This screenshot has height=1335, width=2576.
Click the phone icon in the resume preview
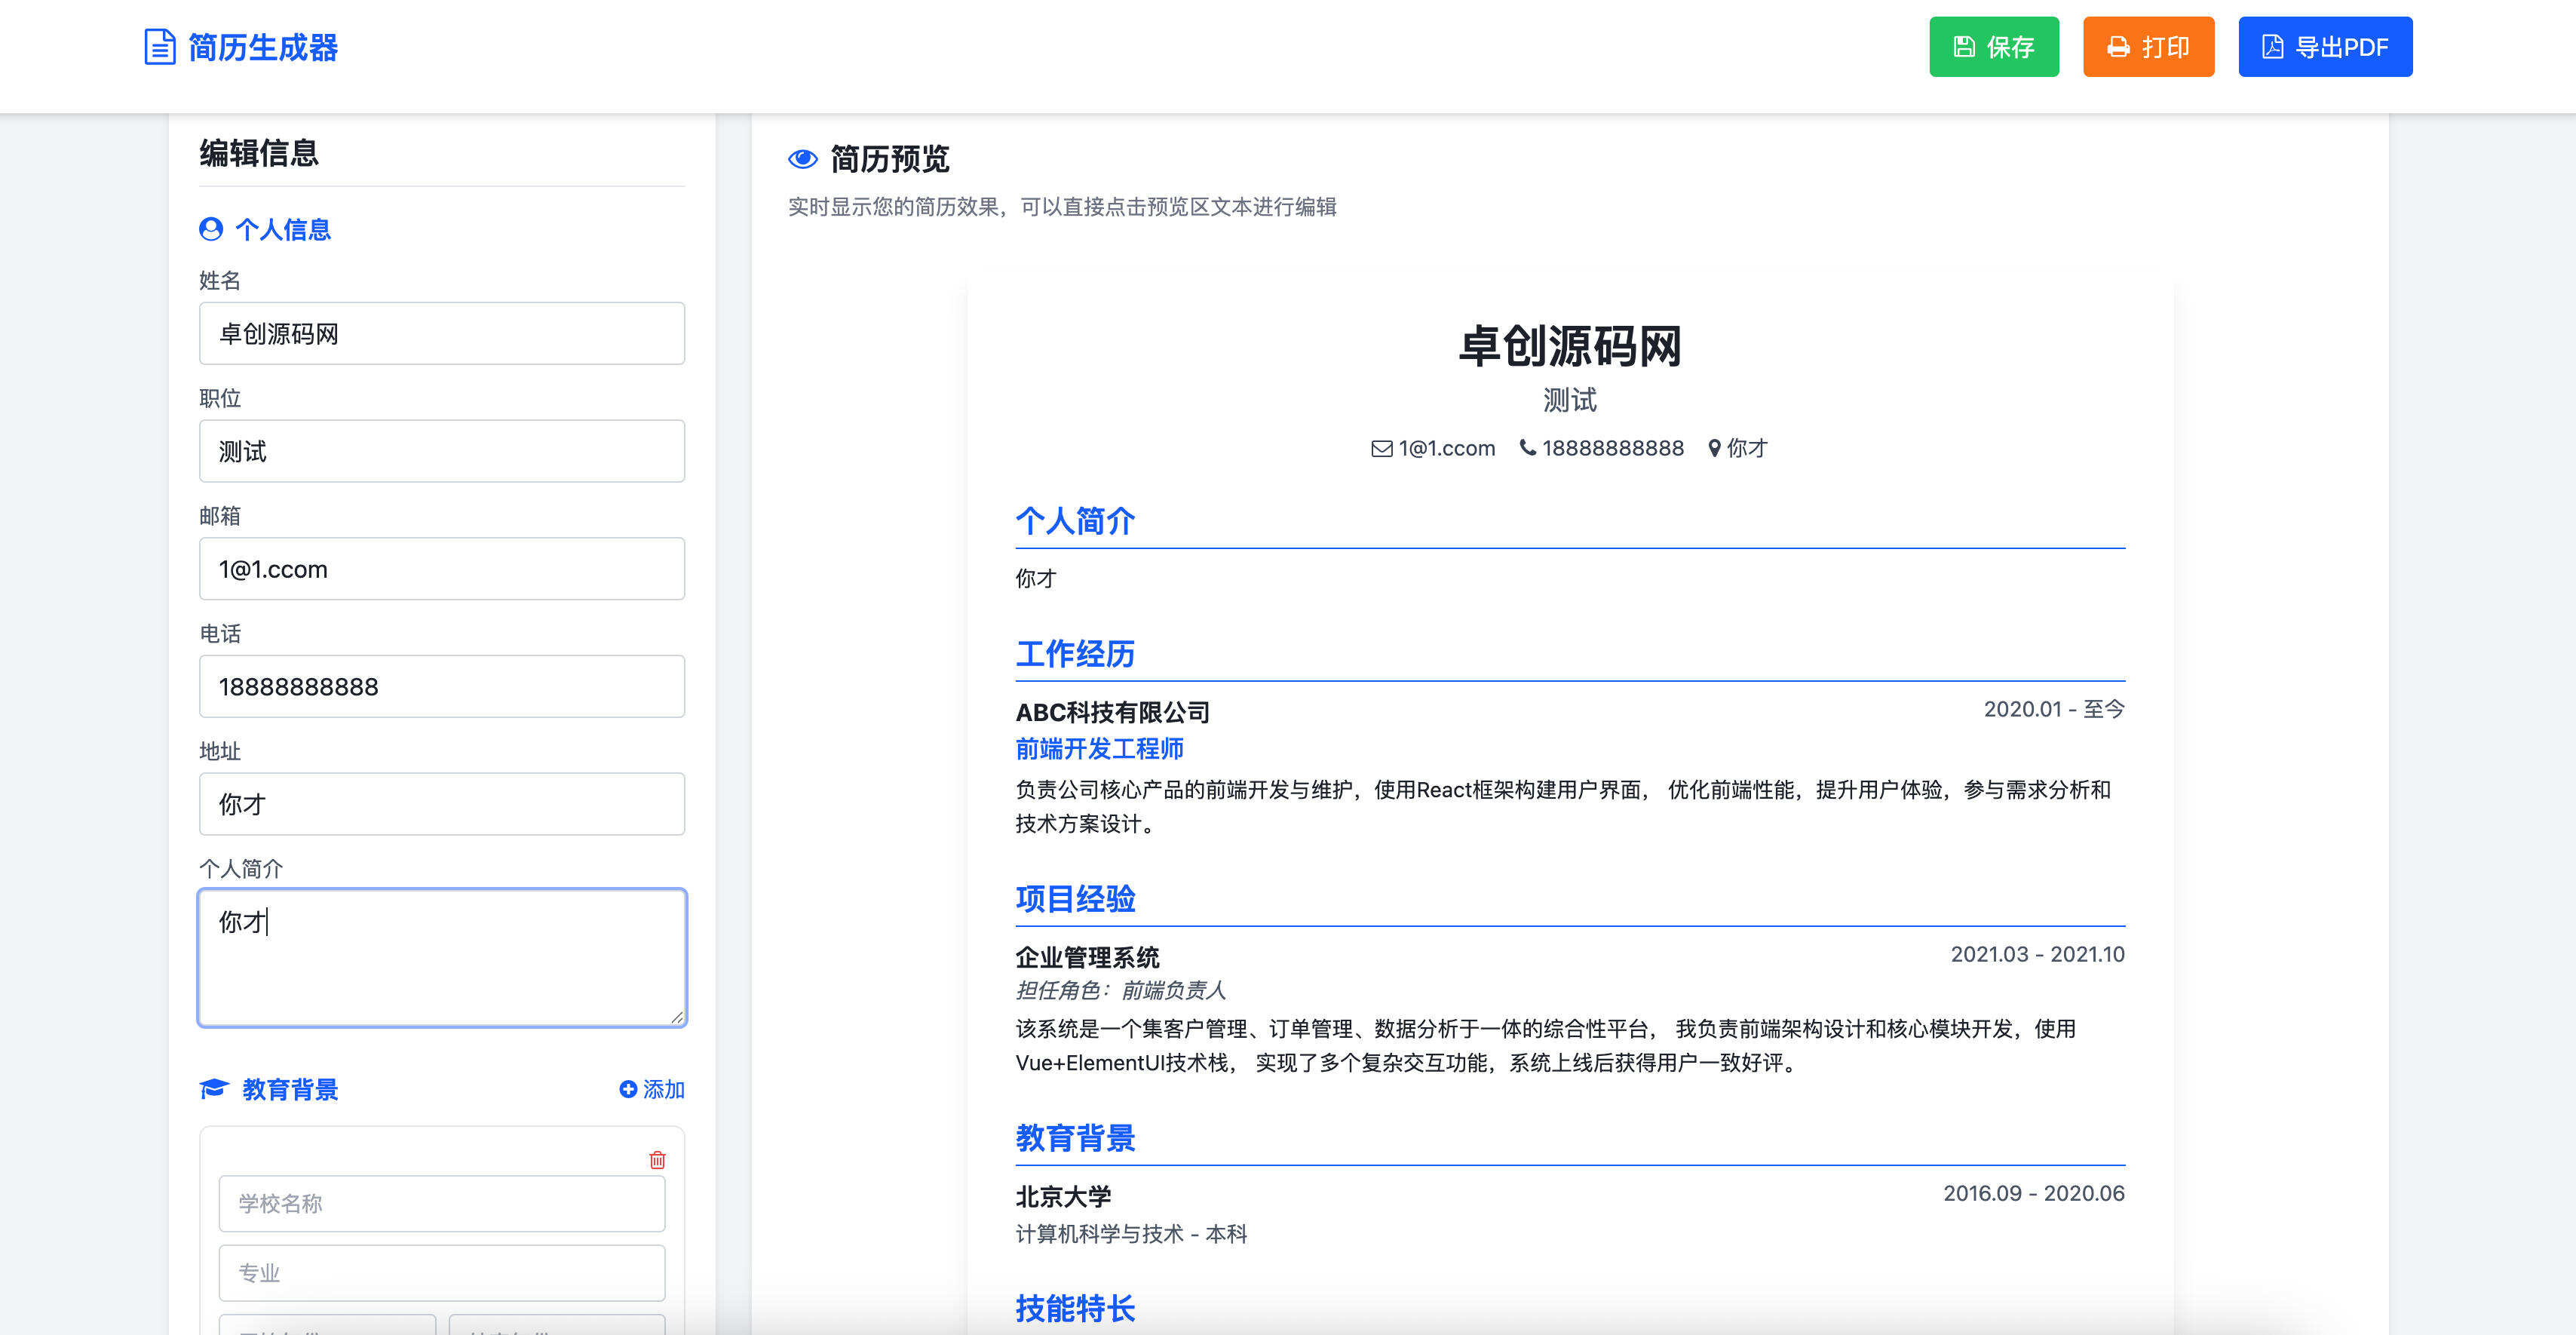(1527, 448)
